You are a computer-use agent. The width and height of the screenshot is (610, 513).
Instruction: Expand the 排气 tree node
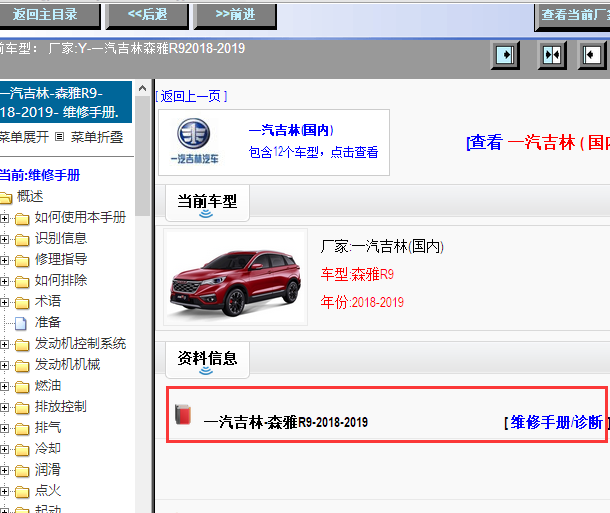click(4, 428)
